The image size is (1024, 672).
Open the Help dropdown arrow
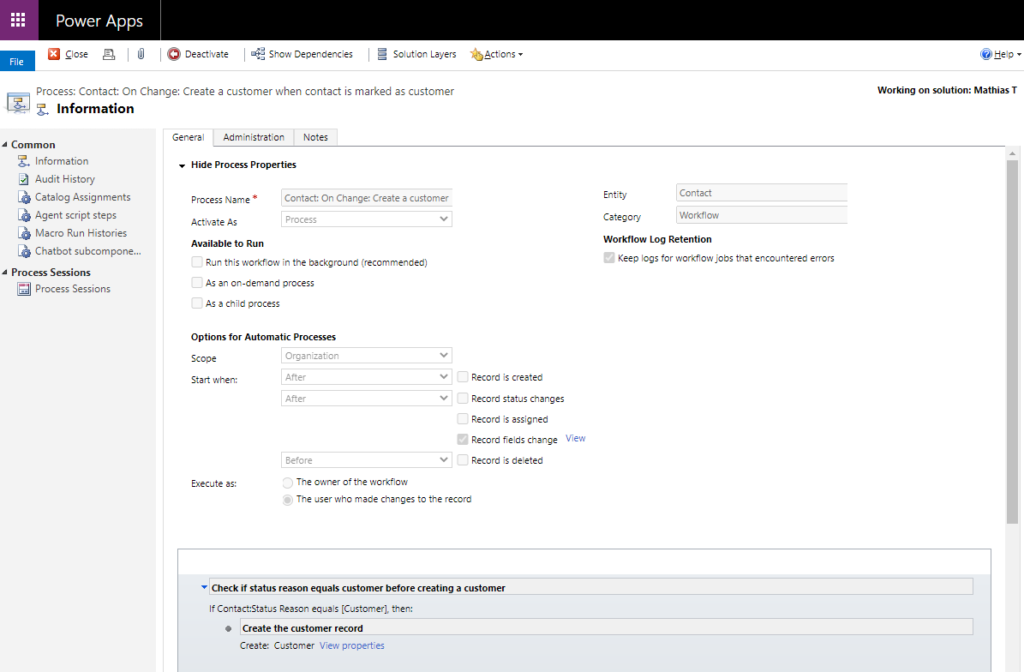click(x=1019, y=55)
